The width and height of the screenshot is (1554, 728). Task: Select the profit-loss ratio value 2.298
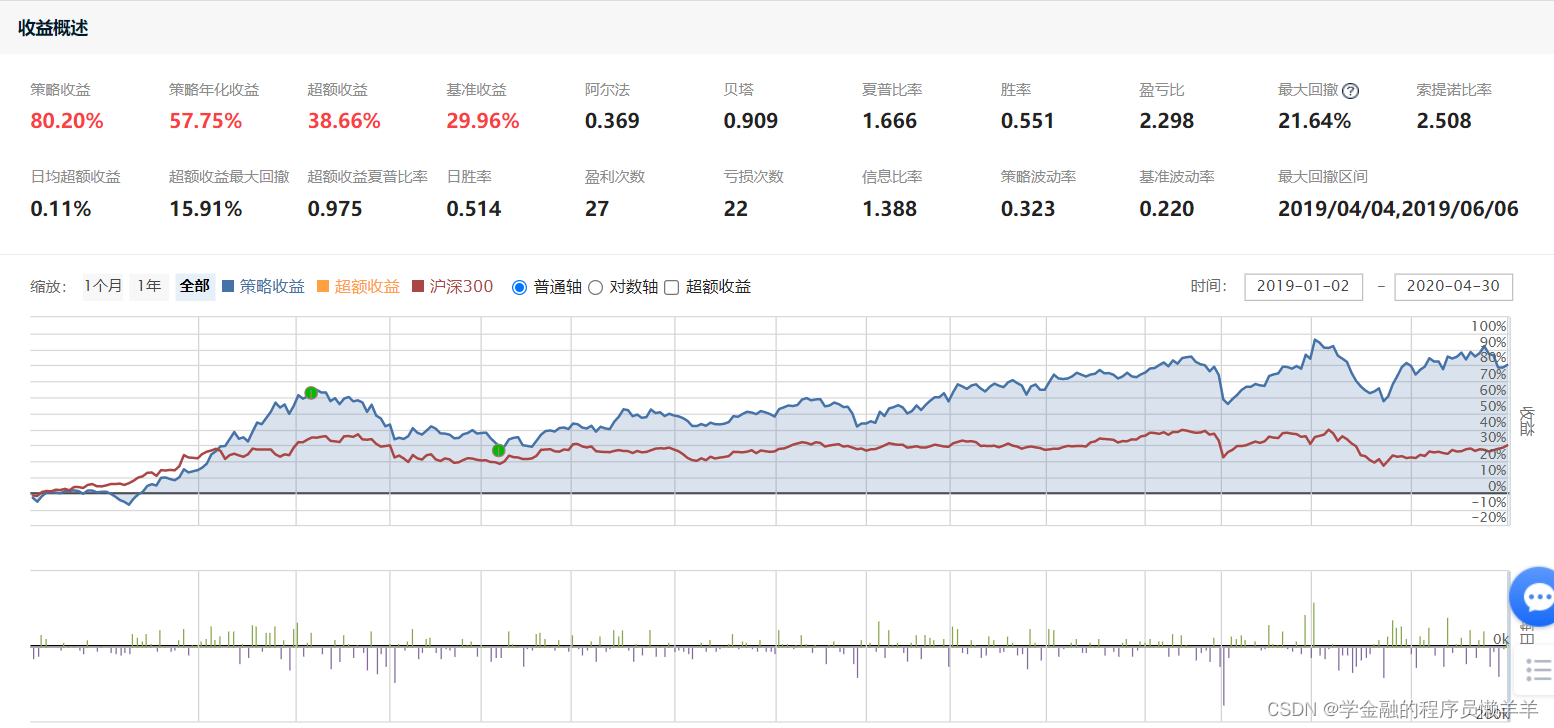point(1167,122)
